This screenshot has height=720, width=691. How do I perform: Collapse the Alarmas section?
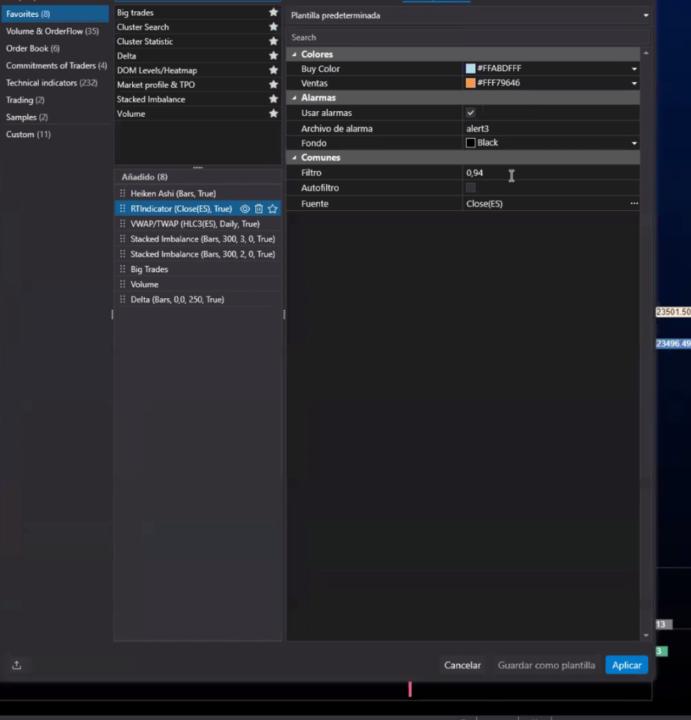[294, 98]
